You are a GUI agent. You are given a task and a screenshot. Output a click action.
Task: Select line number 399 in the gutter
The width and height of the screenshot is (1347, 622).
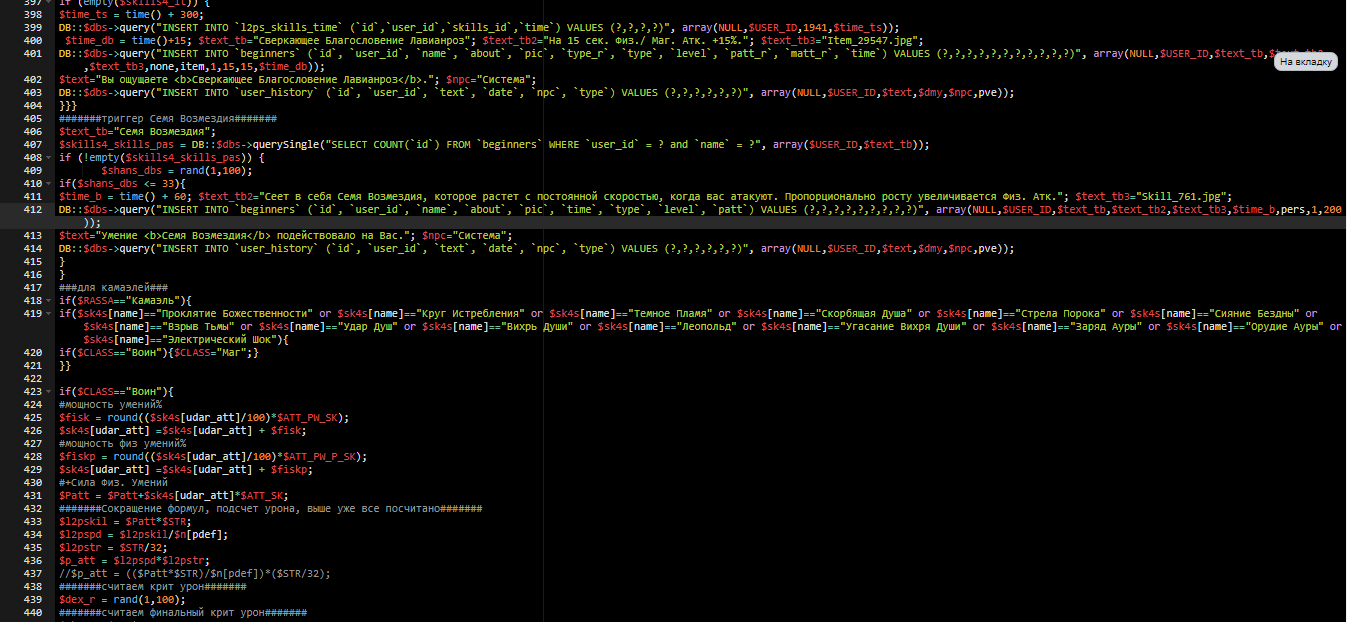coord(30,28)
